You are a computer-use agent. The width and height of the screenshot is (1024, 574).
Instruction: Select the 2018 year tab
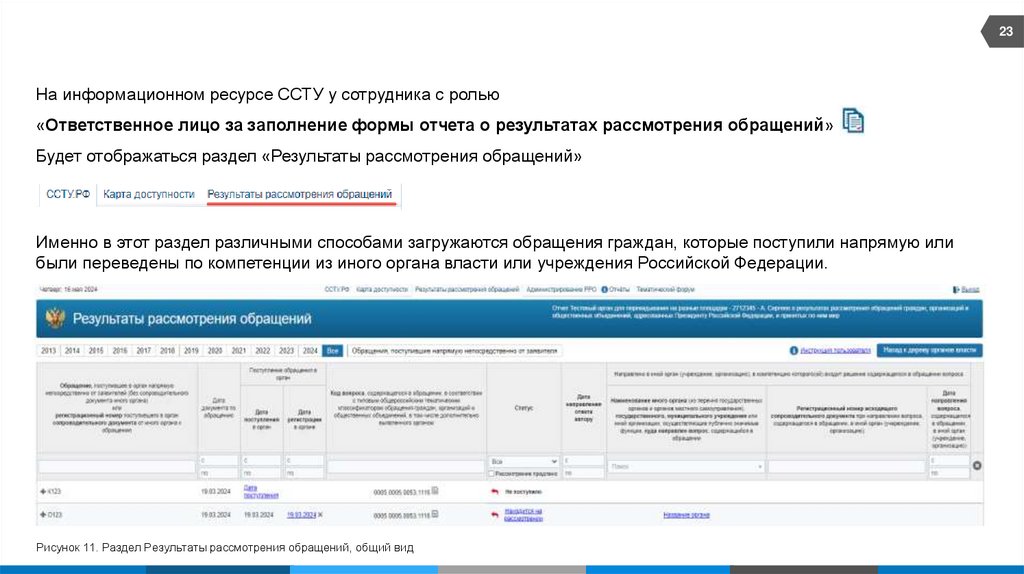click(x=167, y=351)
